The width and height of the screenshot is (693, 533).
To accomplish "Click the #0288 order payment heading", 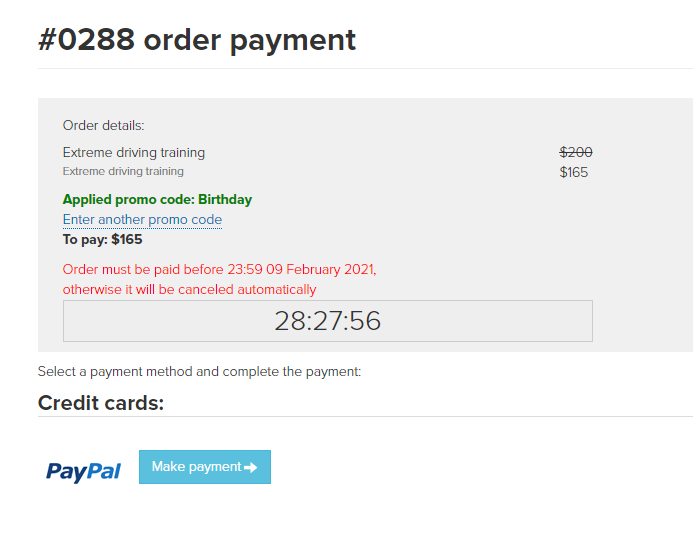I will pyautogui.click(x=197, y=40).
